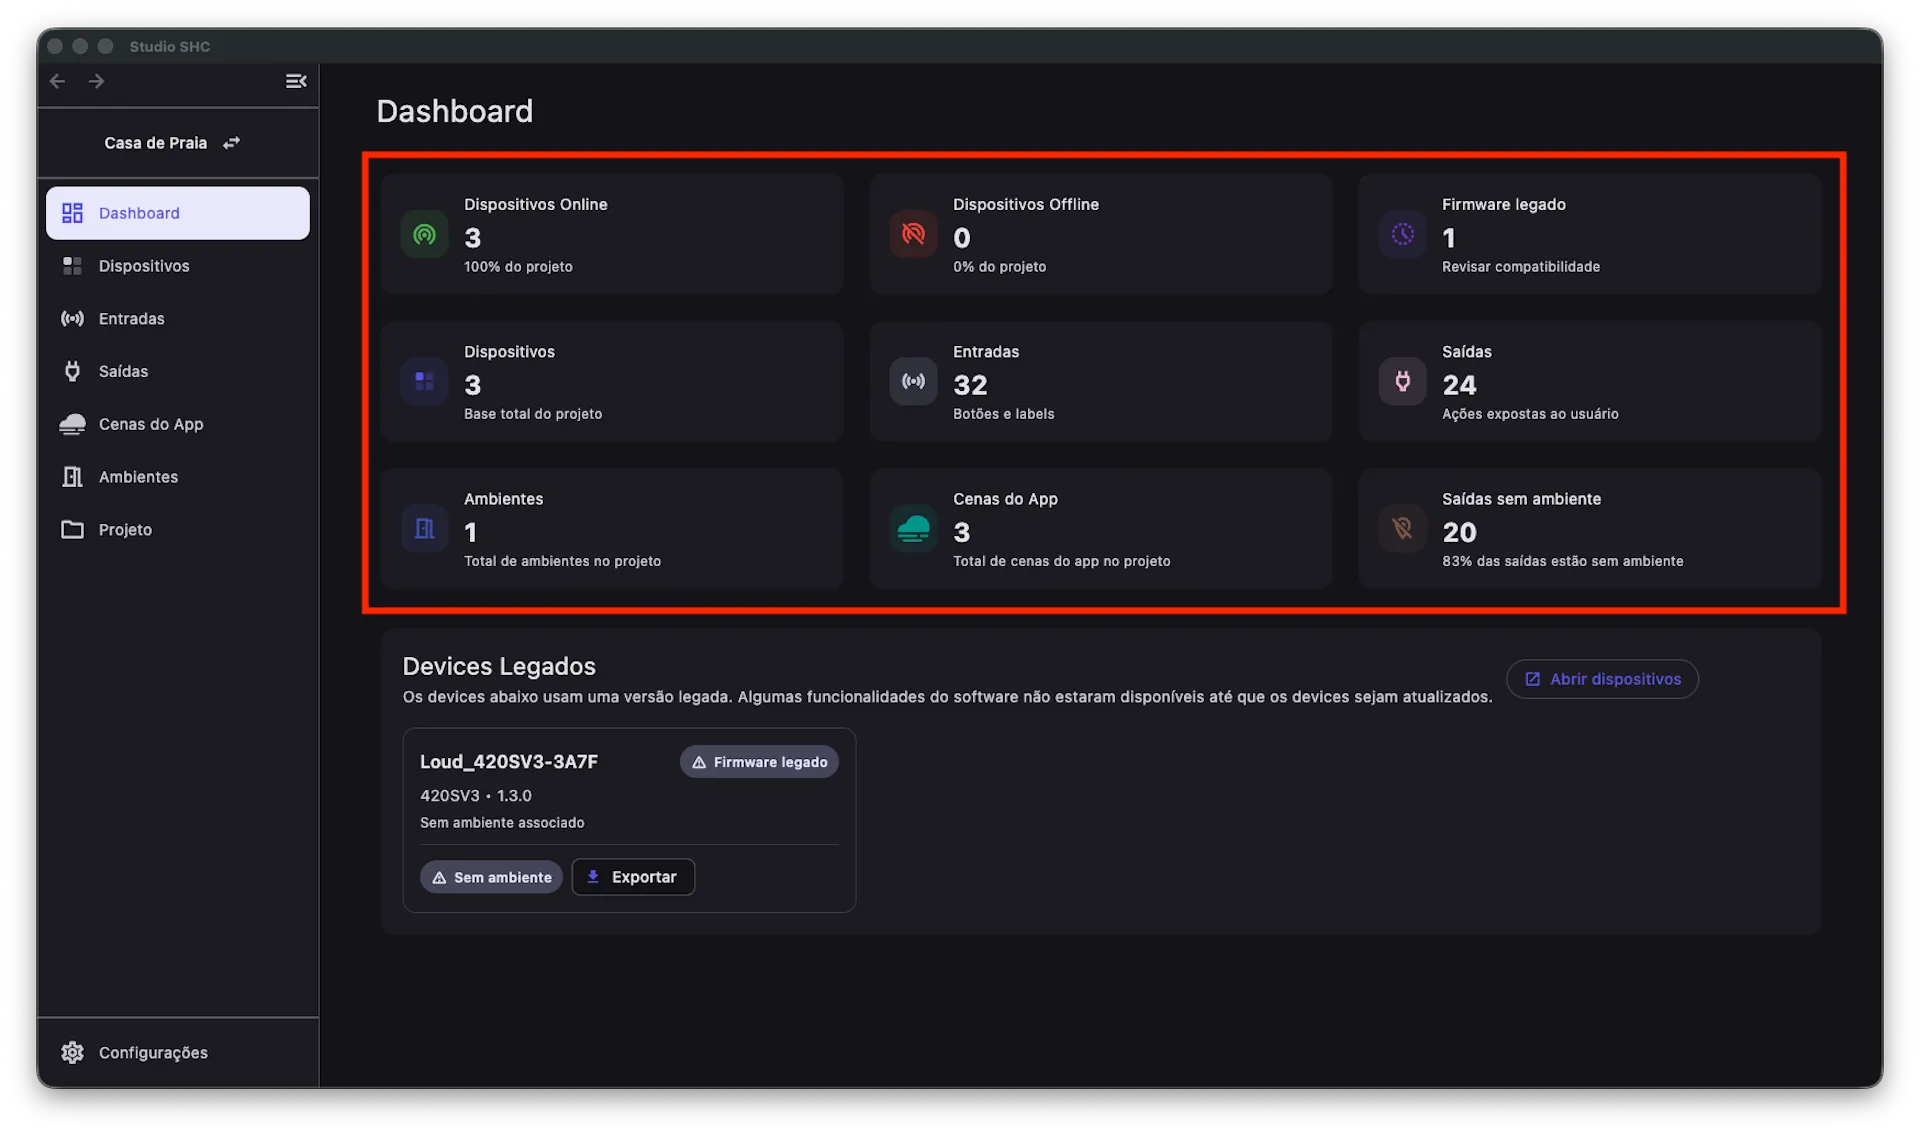Open Dashboard in sidebar

[x=178, y=213]
